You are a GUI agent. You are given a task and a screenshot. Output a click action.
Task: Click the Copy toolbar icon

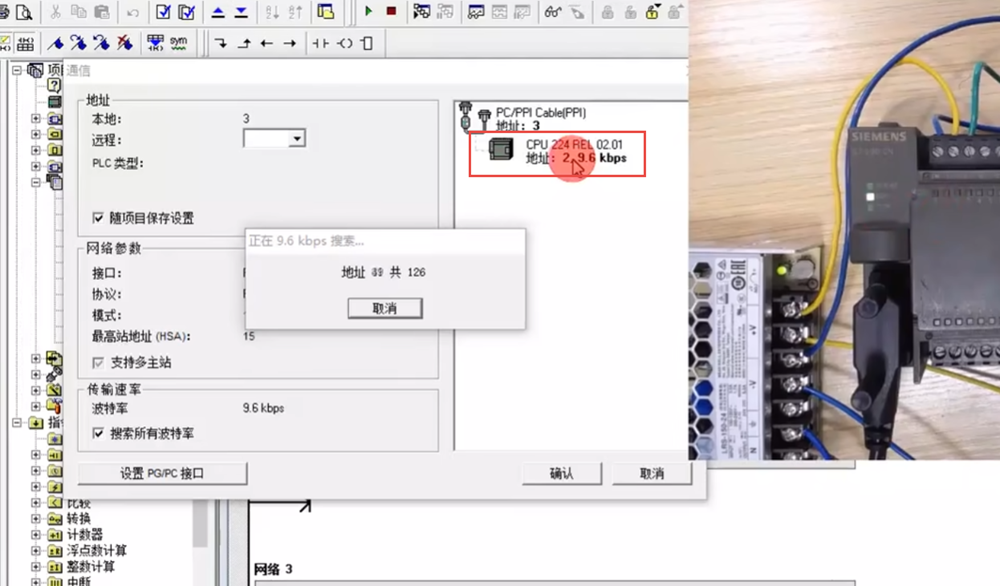click(x=78, y=12)
